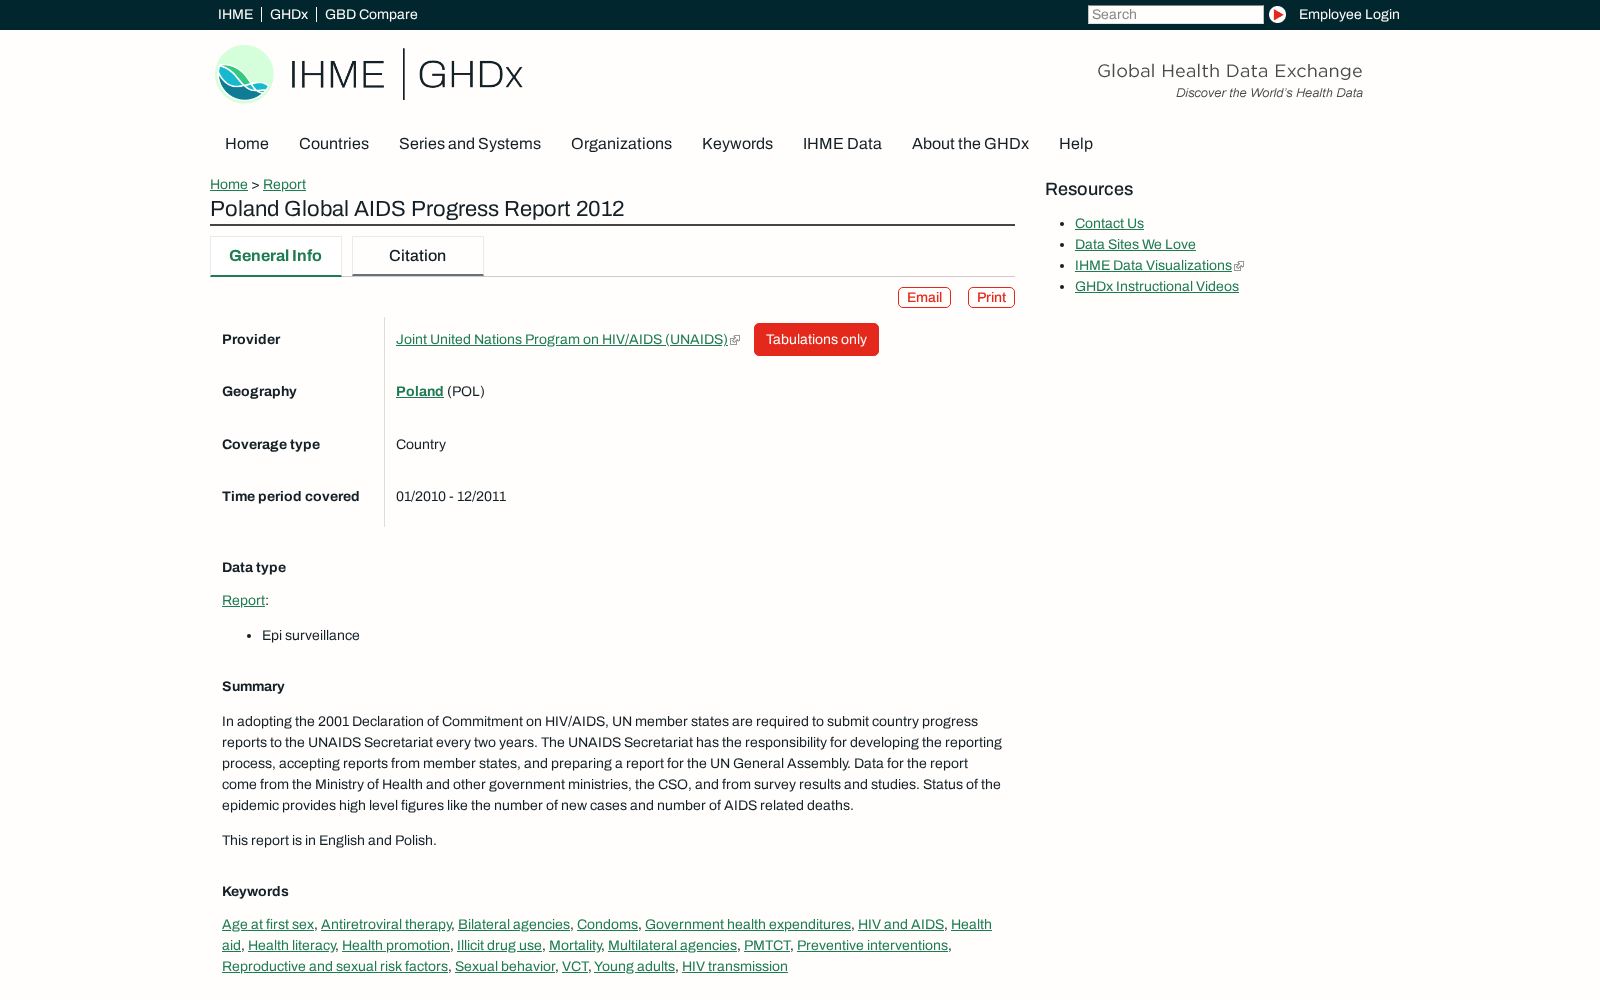Click Mortality keyword link
Screen dimensions: 1600x1000
[x=575, y=946]
